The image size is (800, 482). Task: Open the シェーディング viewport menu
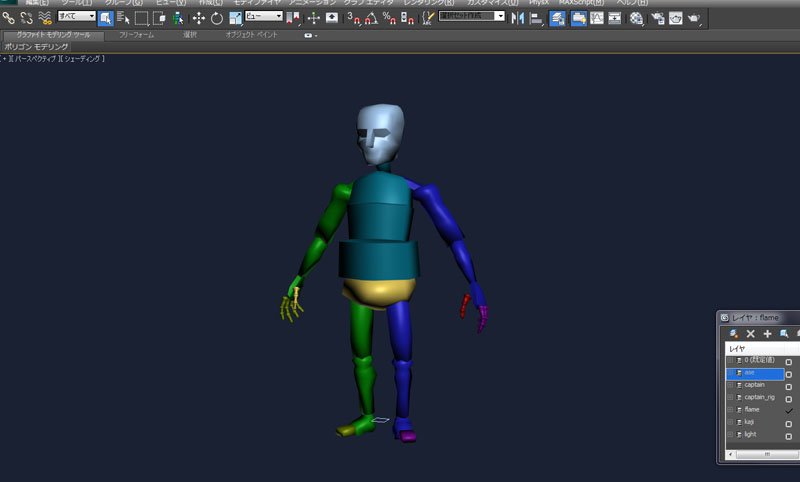82,59
